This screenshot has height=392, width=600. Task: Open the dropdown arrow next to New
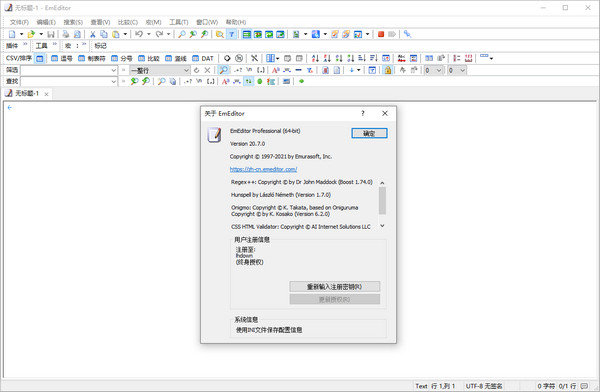click(21, 34)
